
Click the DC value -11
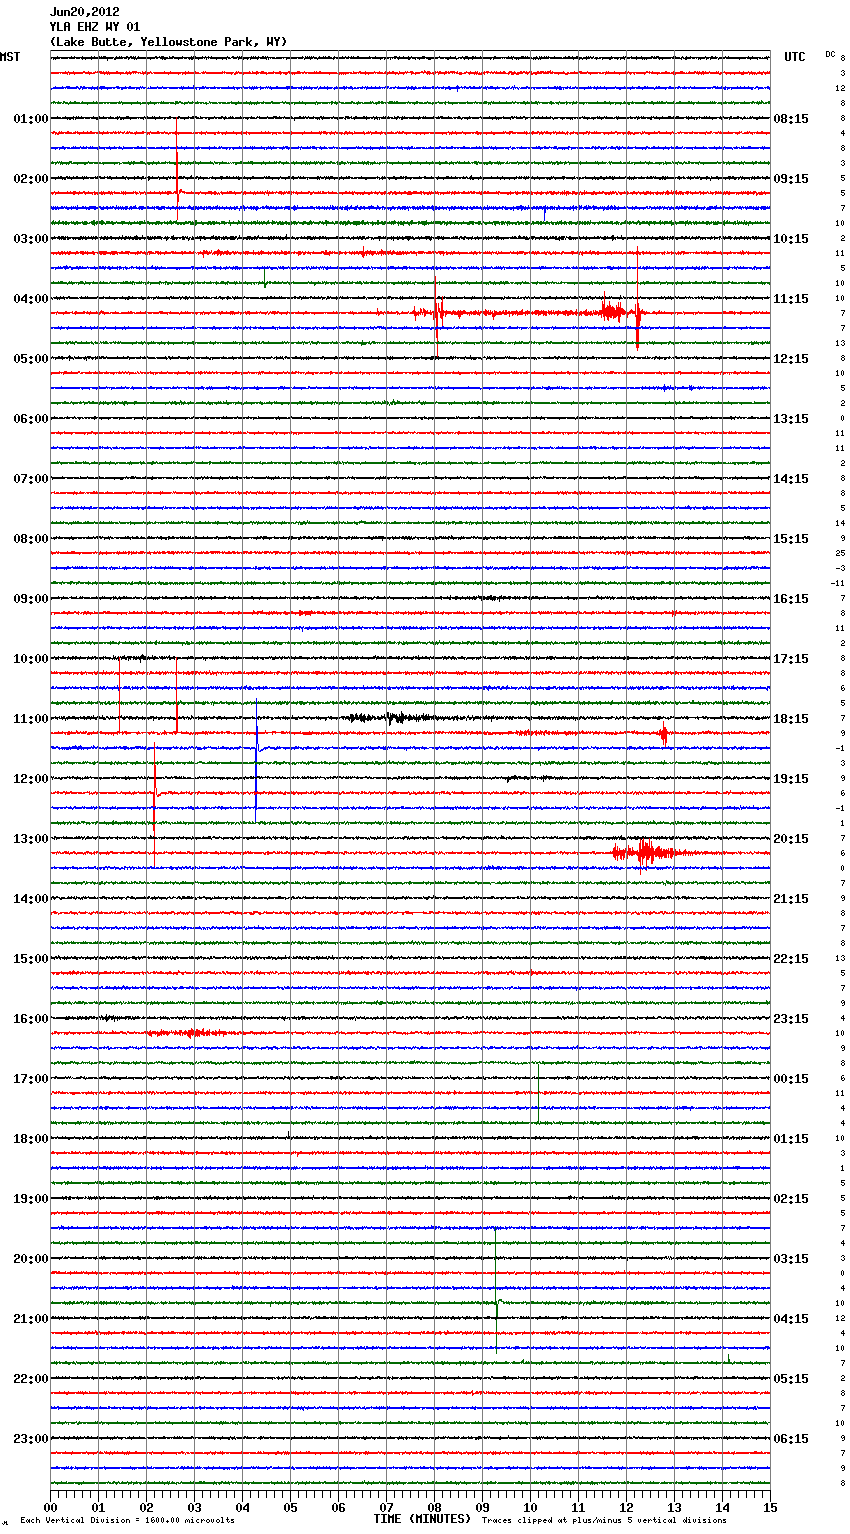[838, 583]
